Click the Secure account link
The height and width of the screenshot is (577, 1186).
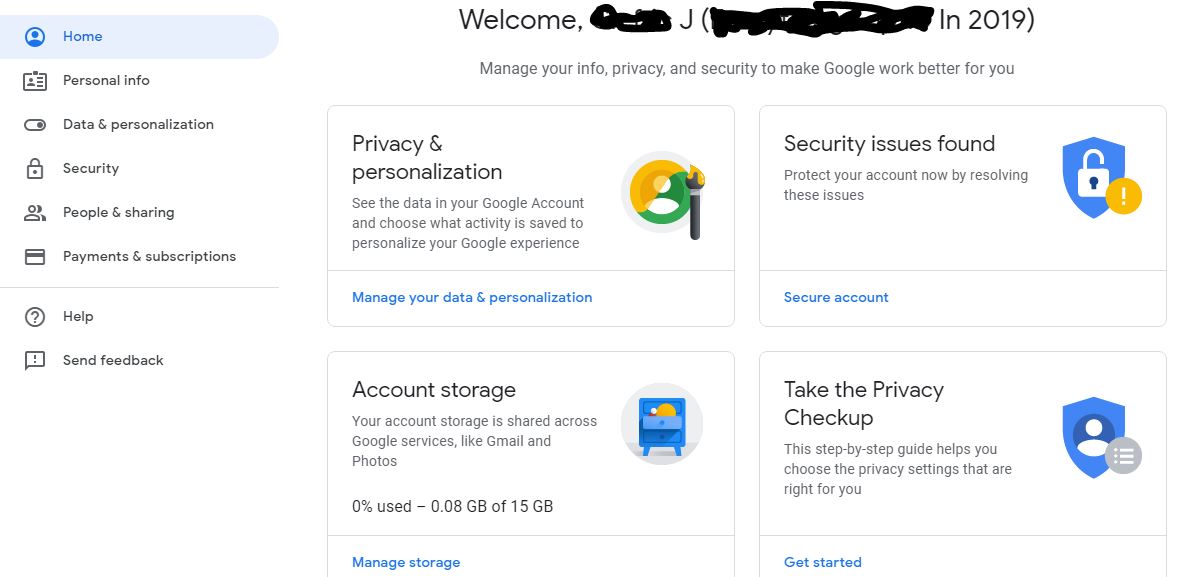coord(836,297)
